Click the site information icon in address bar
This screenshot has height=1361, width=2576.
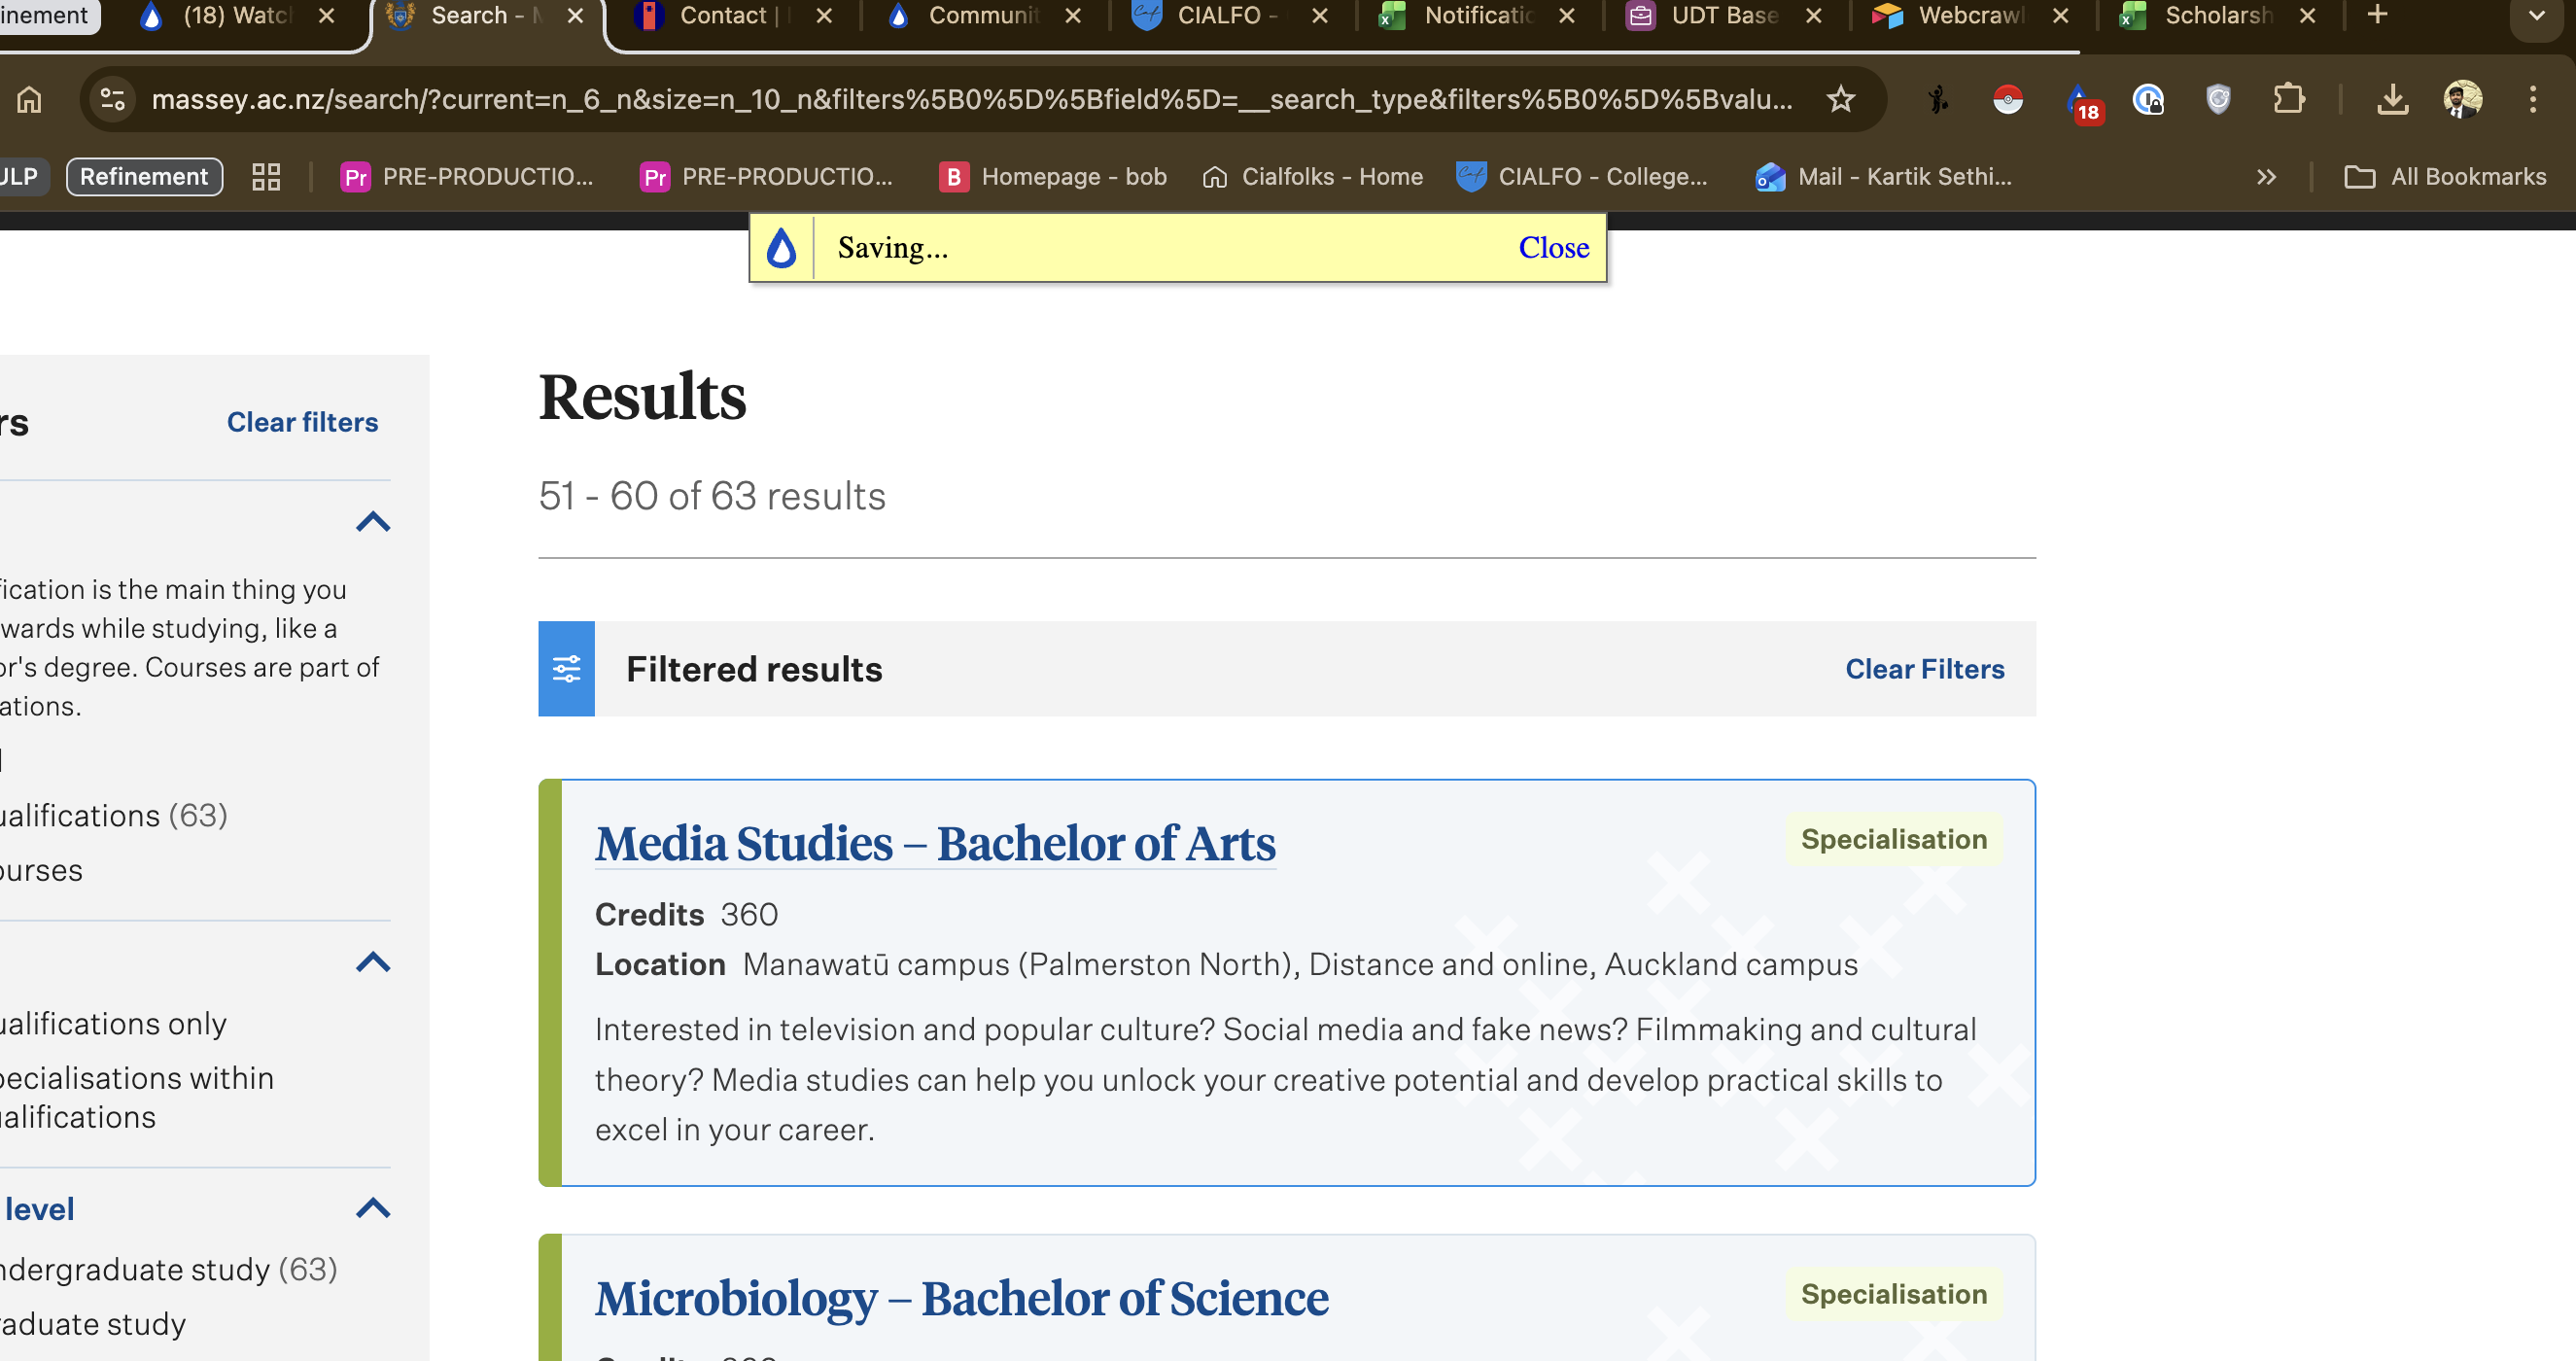tap(113, 99)
